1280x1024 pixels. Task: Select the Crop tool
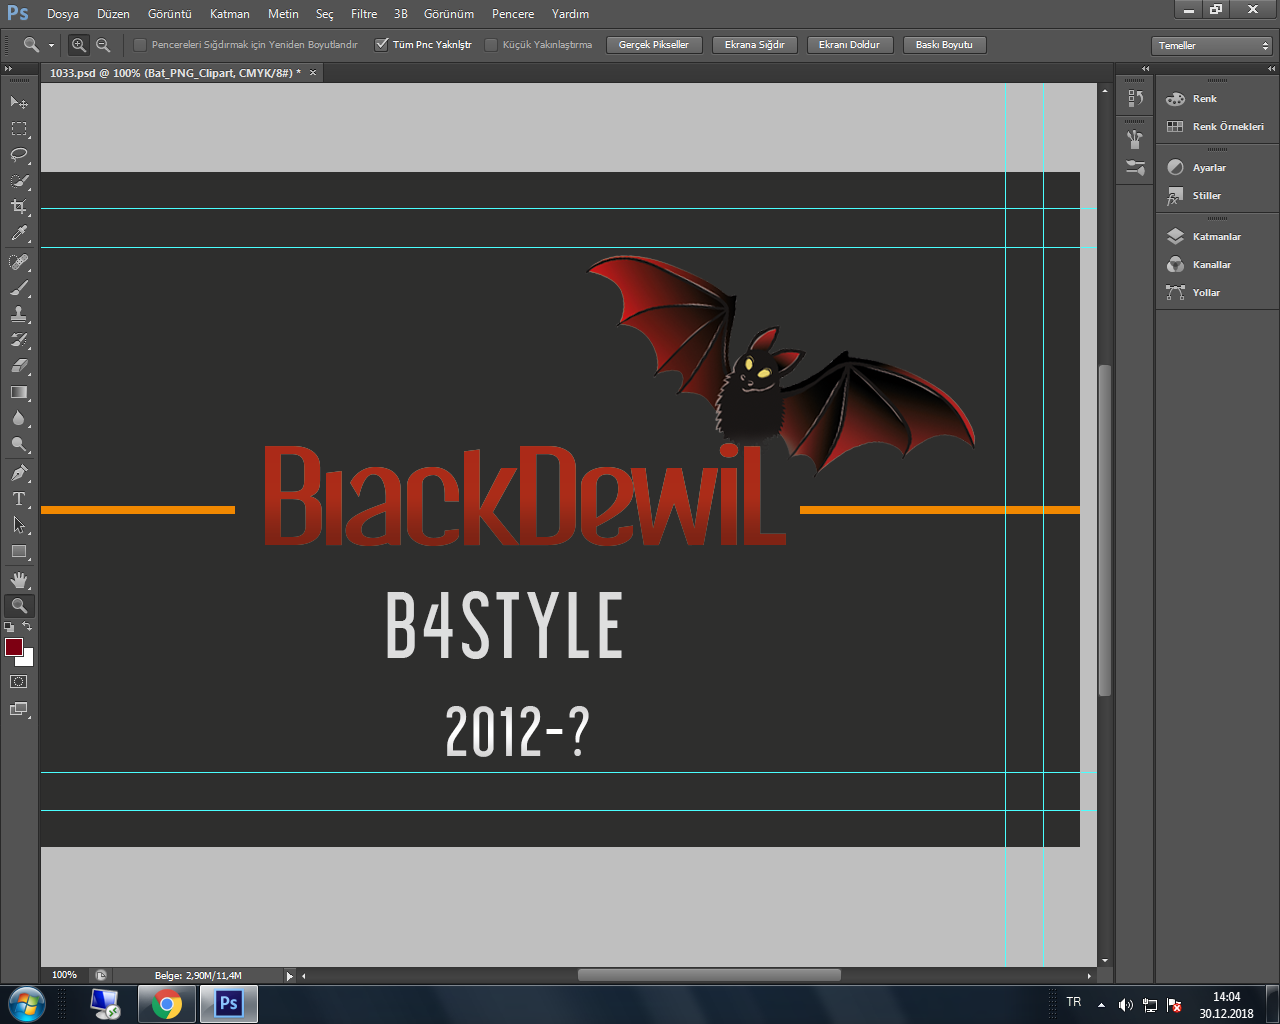pyautogui.click(x=19, y=207)
